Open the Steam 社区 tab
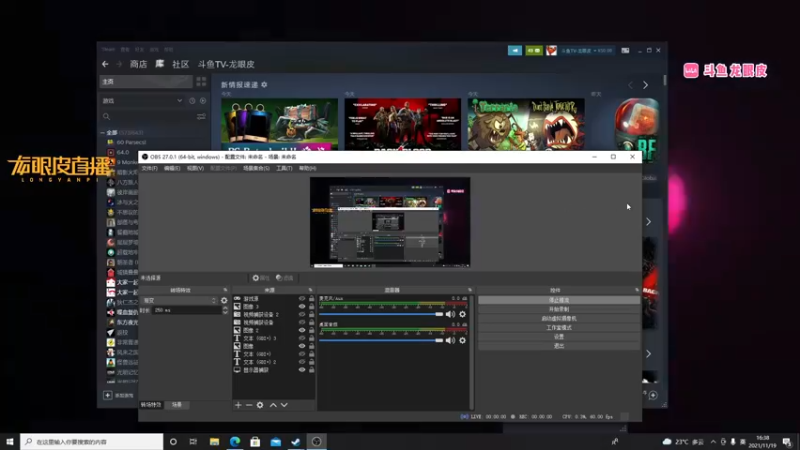This screenshot has height=450, width=800. (x=181, y=64)
